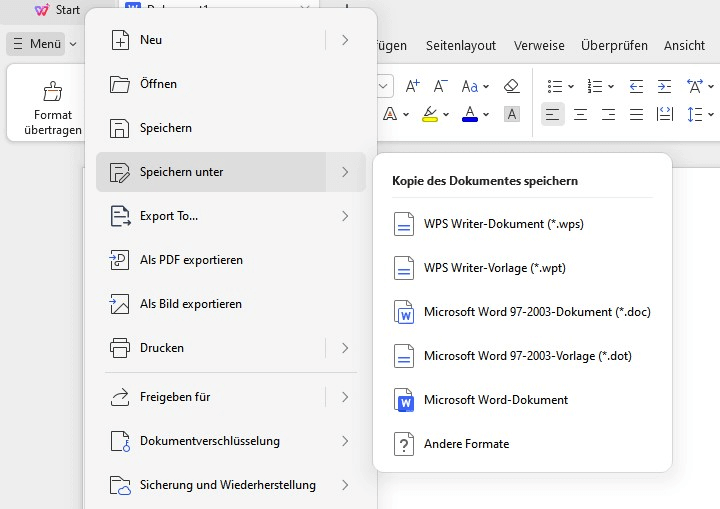The image size is (720, 509).
Task: Expand the Freigeben für submenu arrow
Action: 345,397
